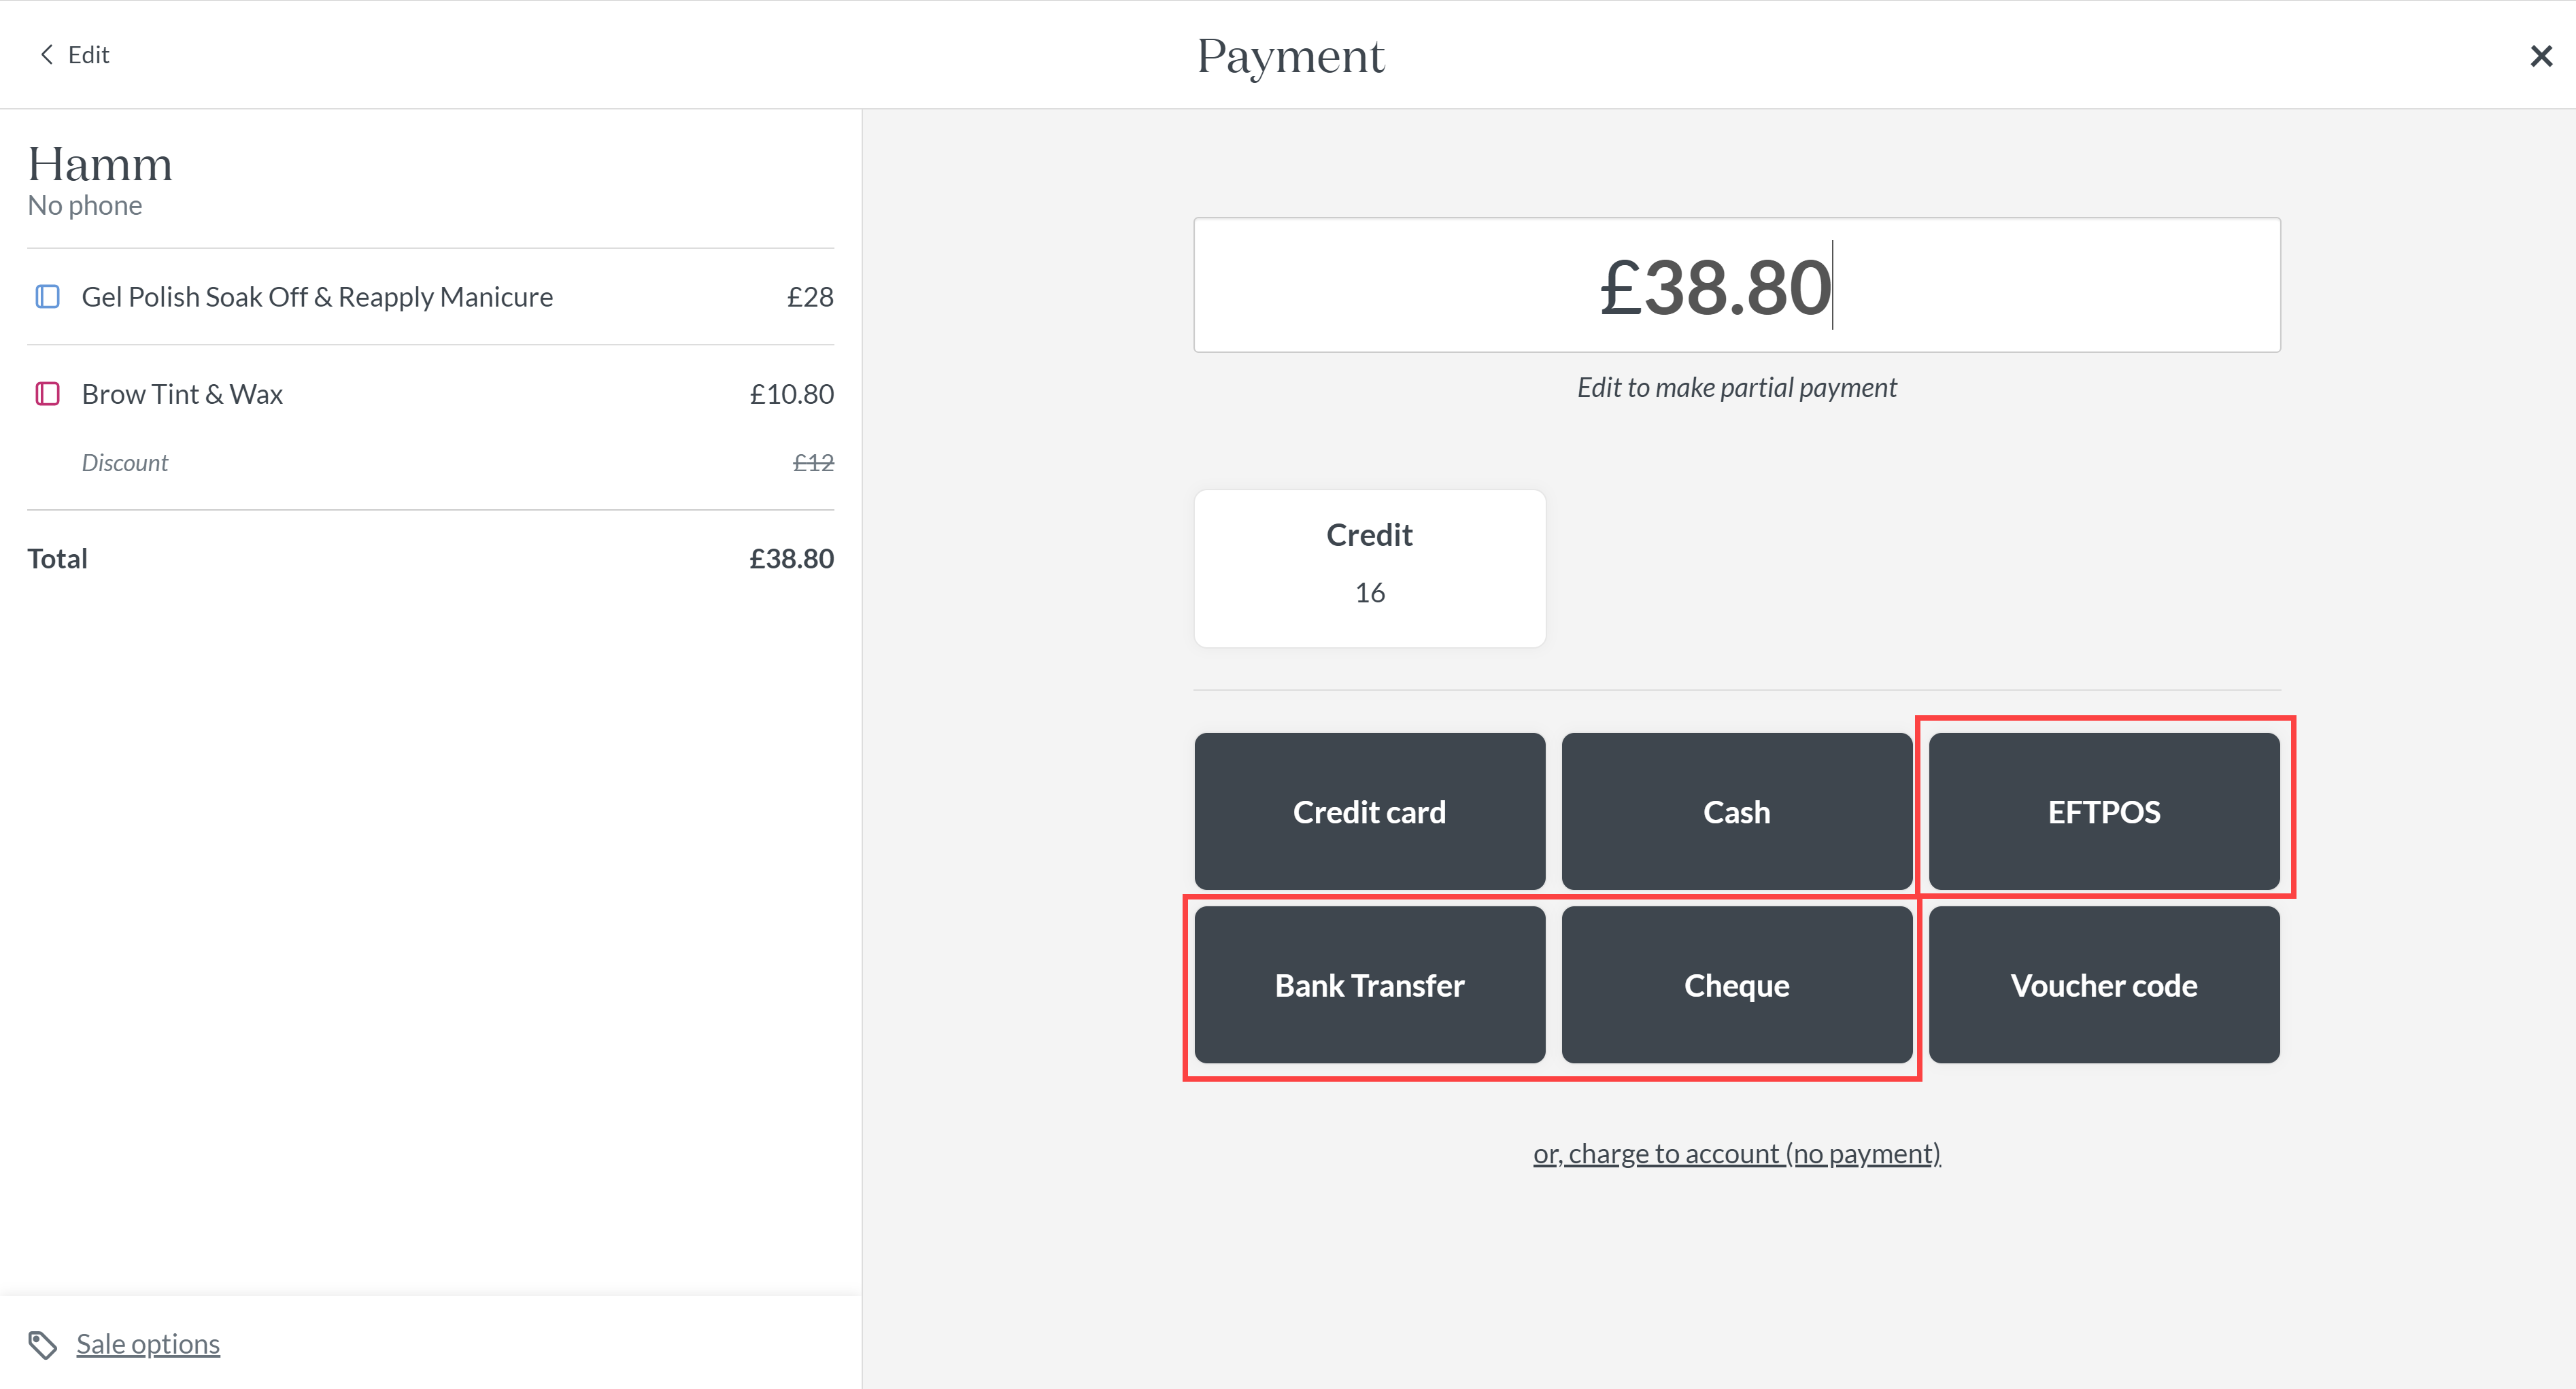
Task: Select Cheque as the payment type
Action: [x=1736, y=985]
